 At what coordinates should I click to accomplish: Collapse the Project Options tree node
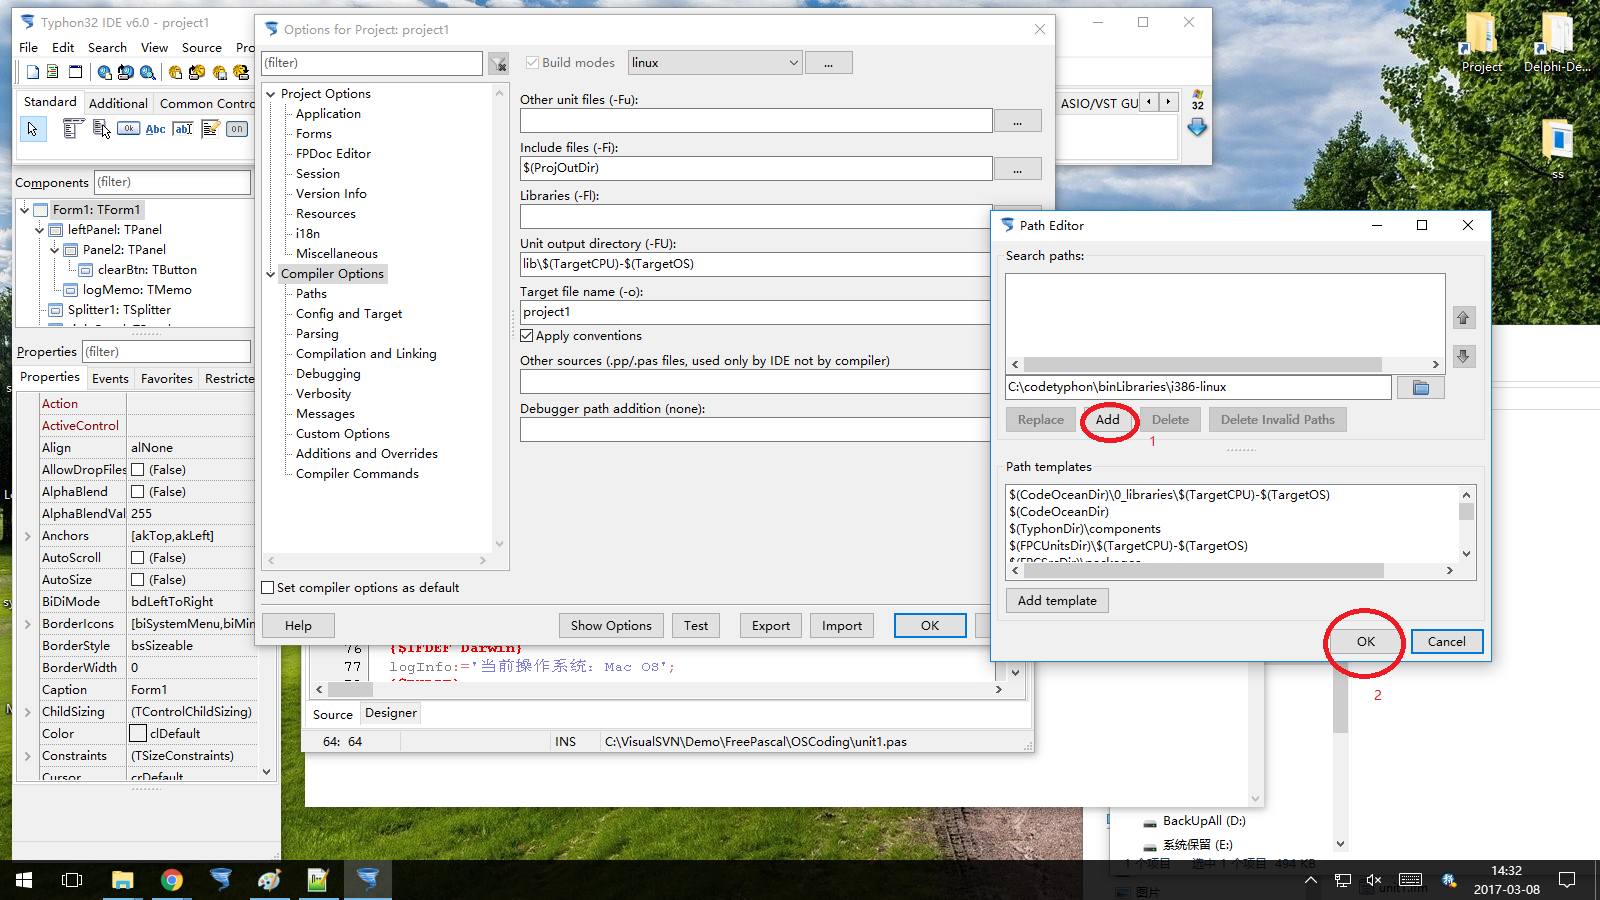pyautogui.click(x=271, y=94)
